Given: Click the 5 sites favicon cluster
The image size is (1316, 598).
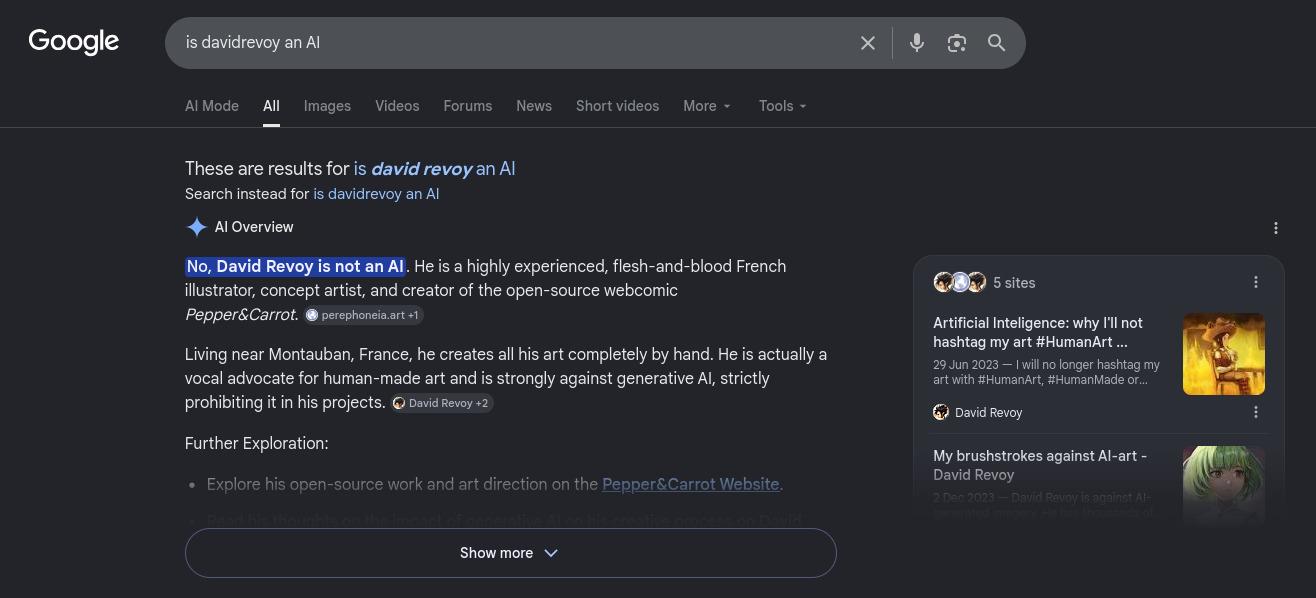Looking at the screenshot, I should 960,282.
